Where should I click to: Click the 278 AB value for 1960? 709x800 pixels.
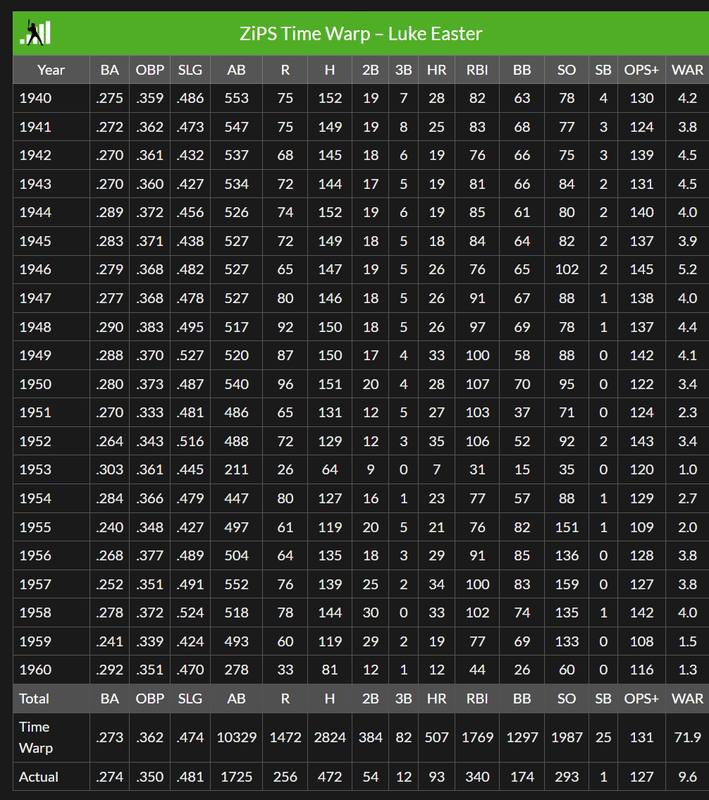(x=236, y=670)
